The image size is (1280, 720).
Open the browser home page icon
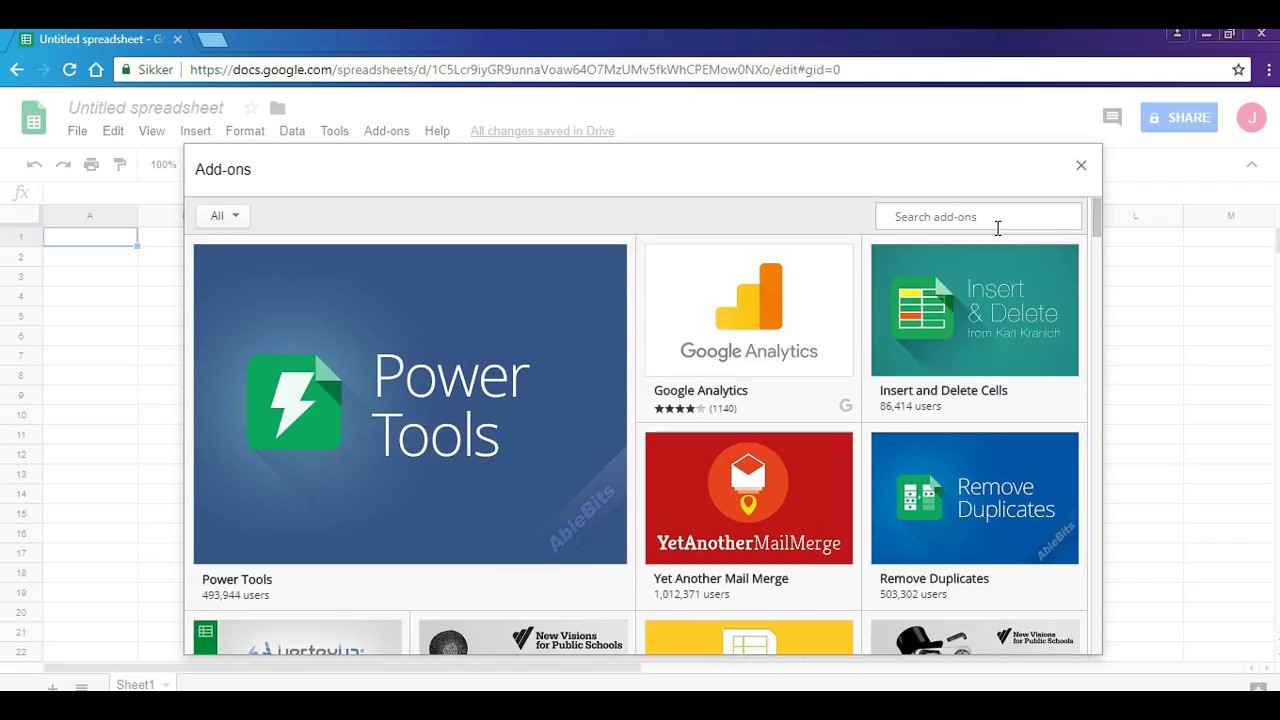pyautogui.click(x=96, y=70)
